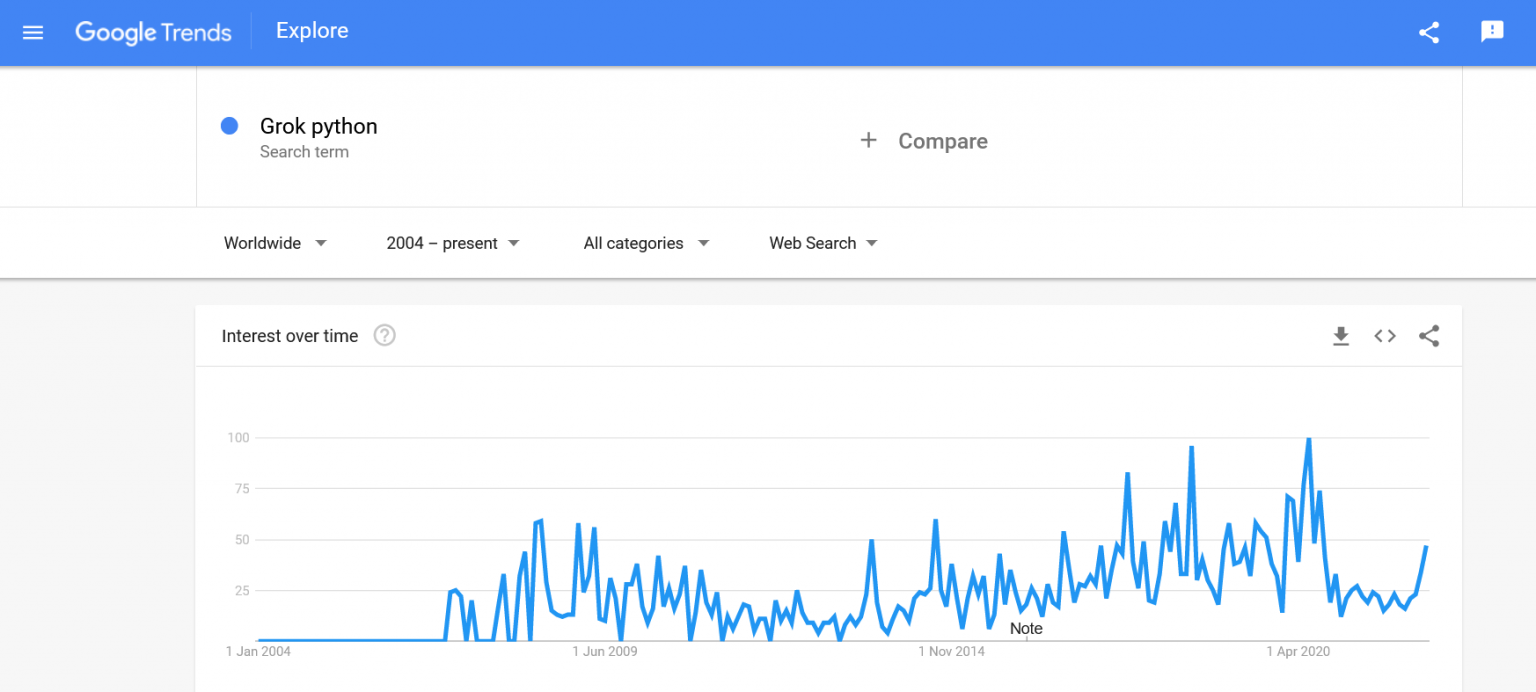1536x692 pixels.
Task: Click the 1 Jun 2009 axis label
Action: click(x=605, y=652)
